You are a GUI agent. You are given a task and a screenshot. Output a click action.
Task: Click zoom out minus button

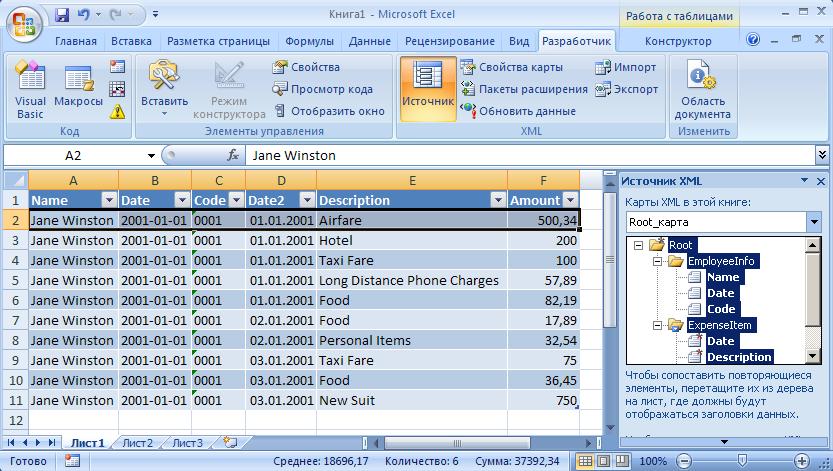coord(685,461)
